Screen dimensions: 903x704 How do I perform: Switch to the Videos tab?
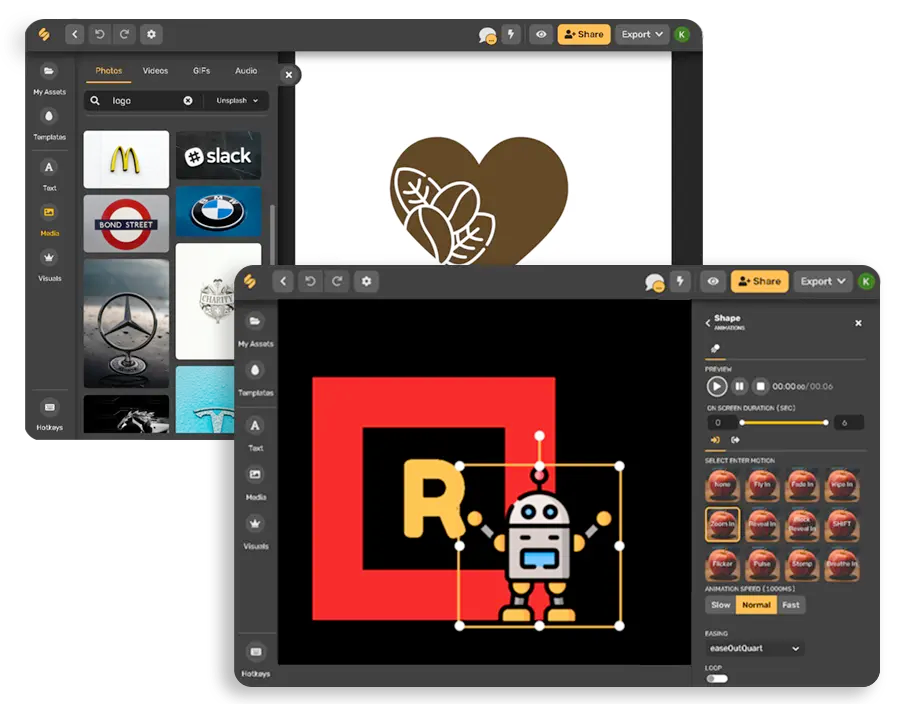(155, 71)
